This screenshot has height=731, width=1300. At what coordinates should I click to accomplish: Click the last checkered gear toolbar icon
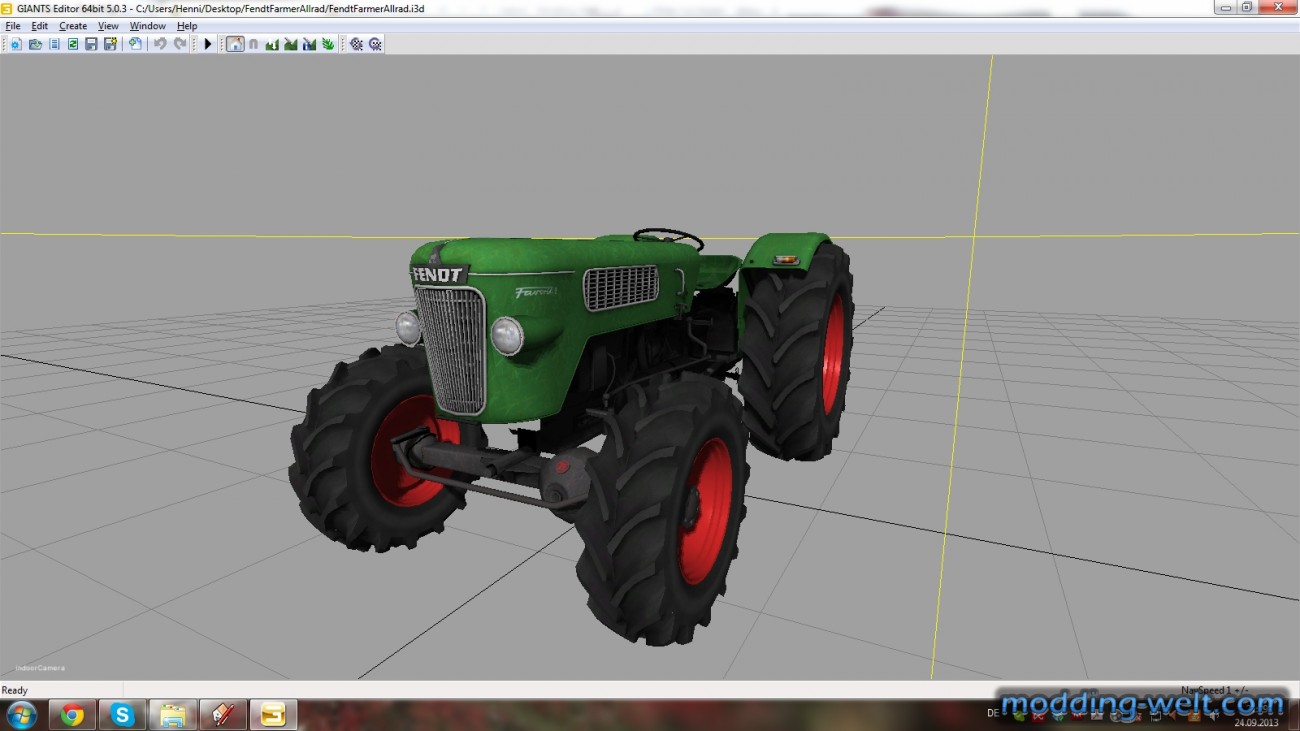[x=375, y=44]
